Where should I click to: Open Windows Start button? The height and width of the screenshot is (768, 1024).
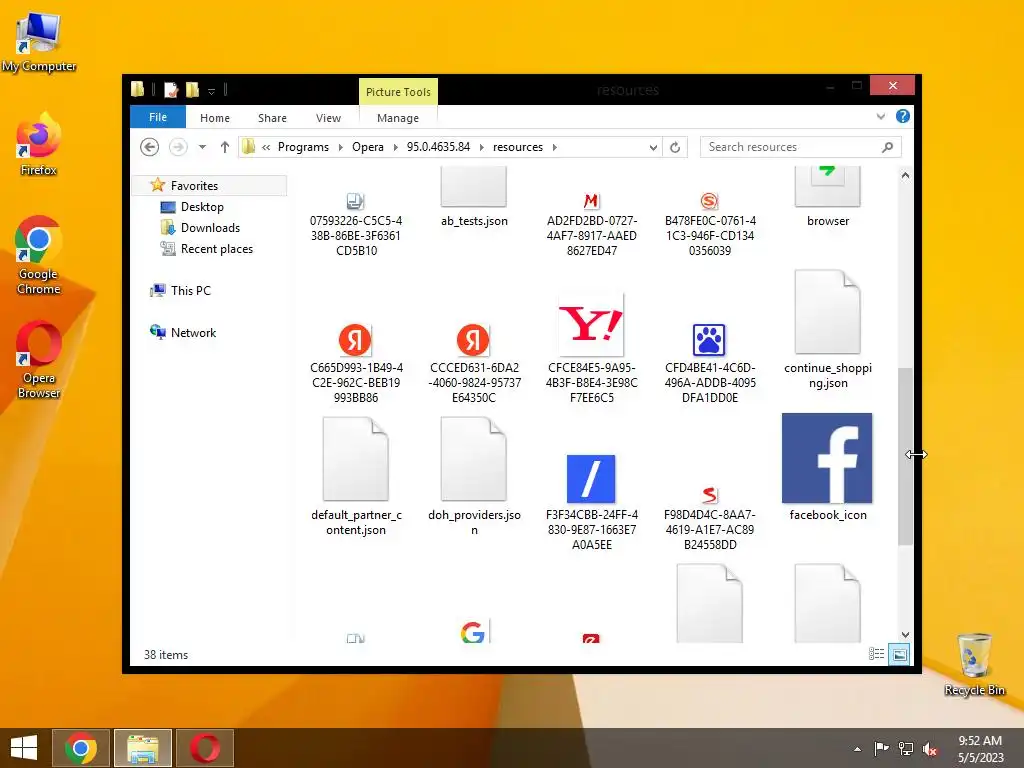[x=24, y=748]
